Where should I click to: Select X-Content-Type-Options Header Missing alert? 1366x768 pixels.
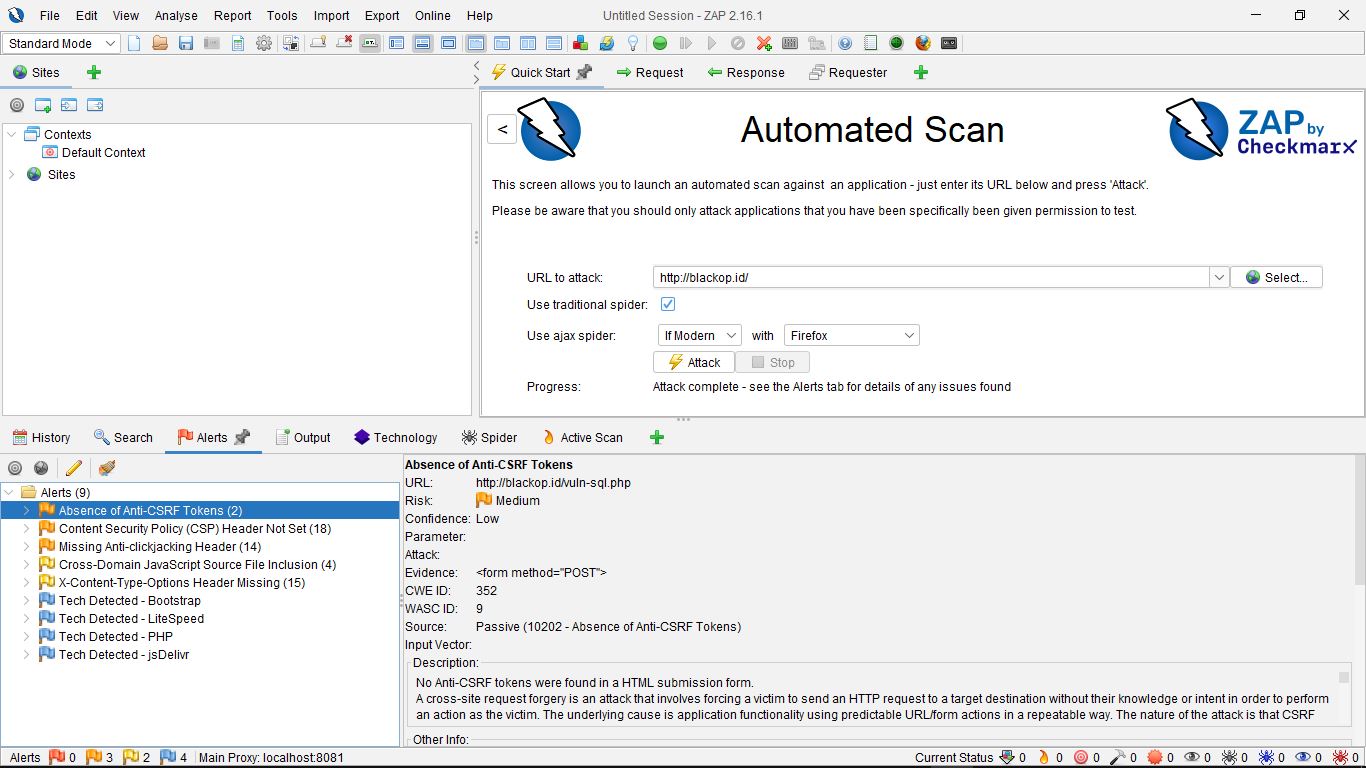182,582
